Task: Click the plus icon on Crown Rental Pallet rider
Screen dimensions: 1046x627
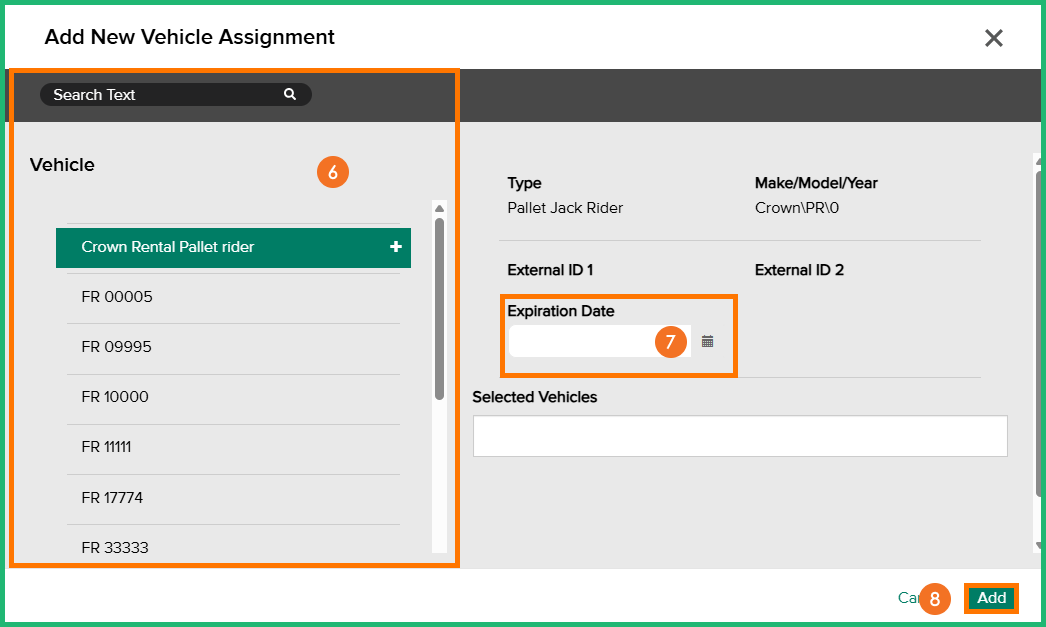Action: point(396,247)
